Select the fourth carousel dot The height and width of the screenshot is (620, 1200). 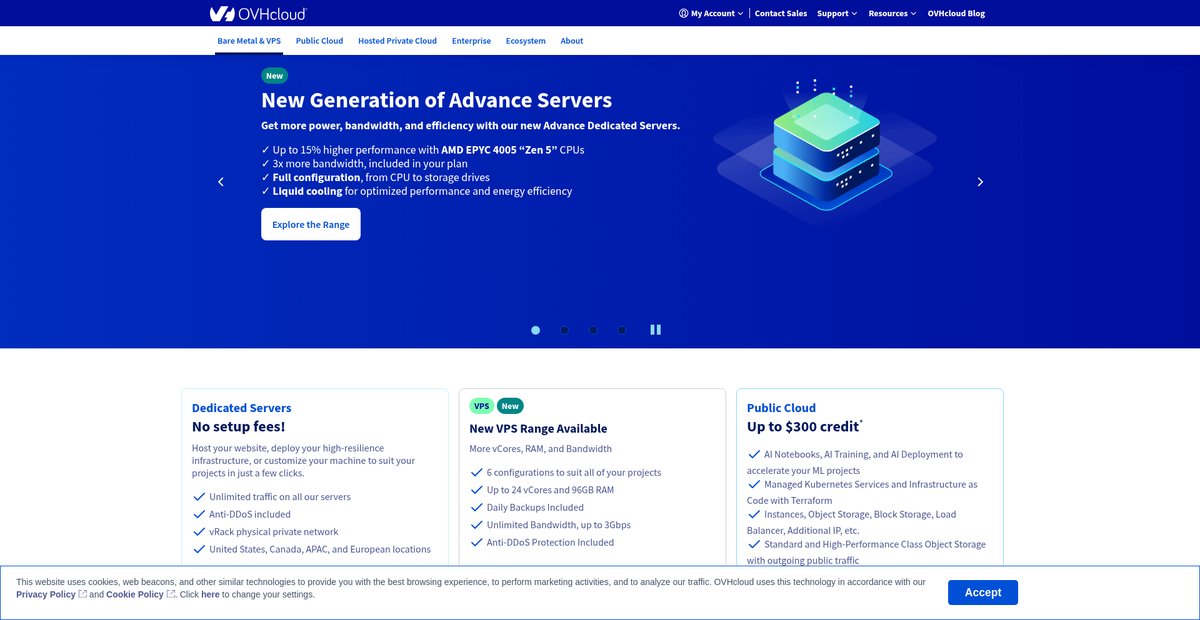[x=621, y=329]
